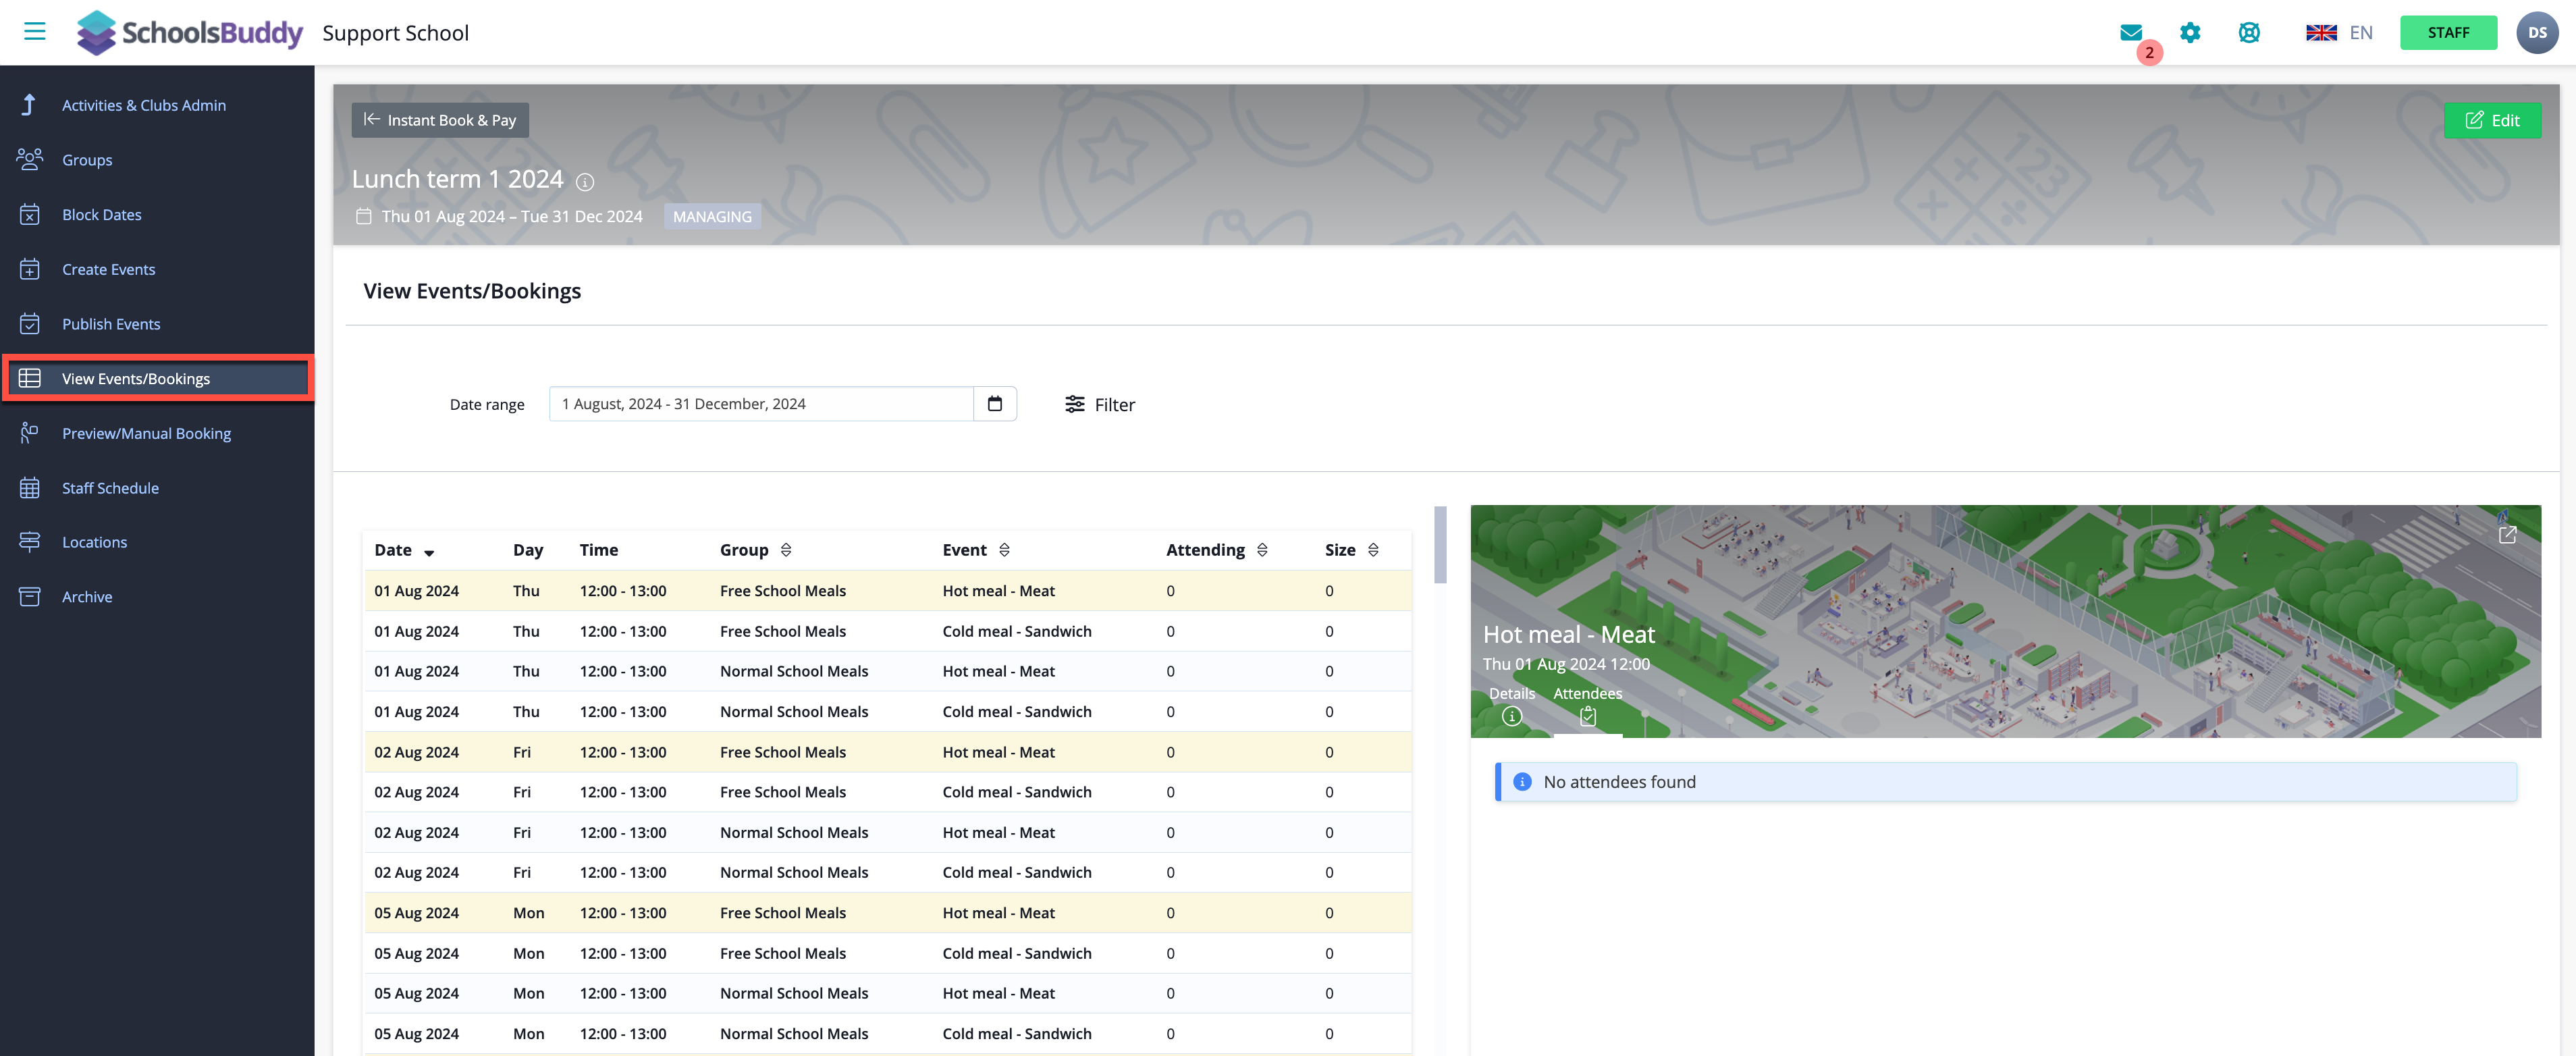
Task: Sort table by Attending column
Action: pos(1217,550)
